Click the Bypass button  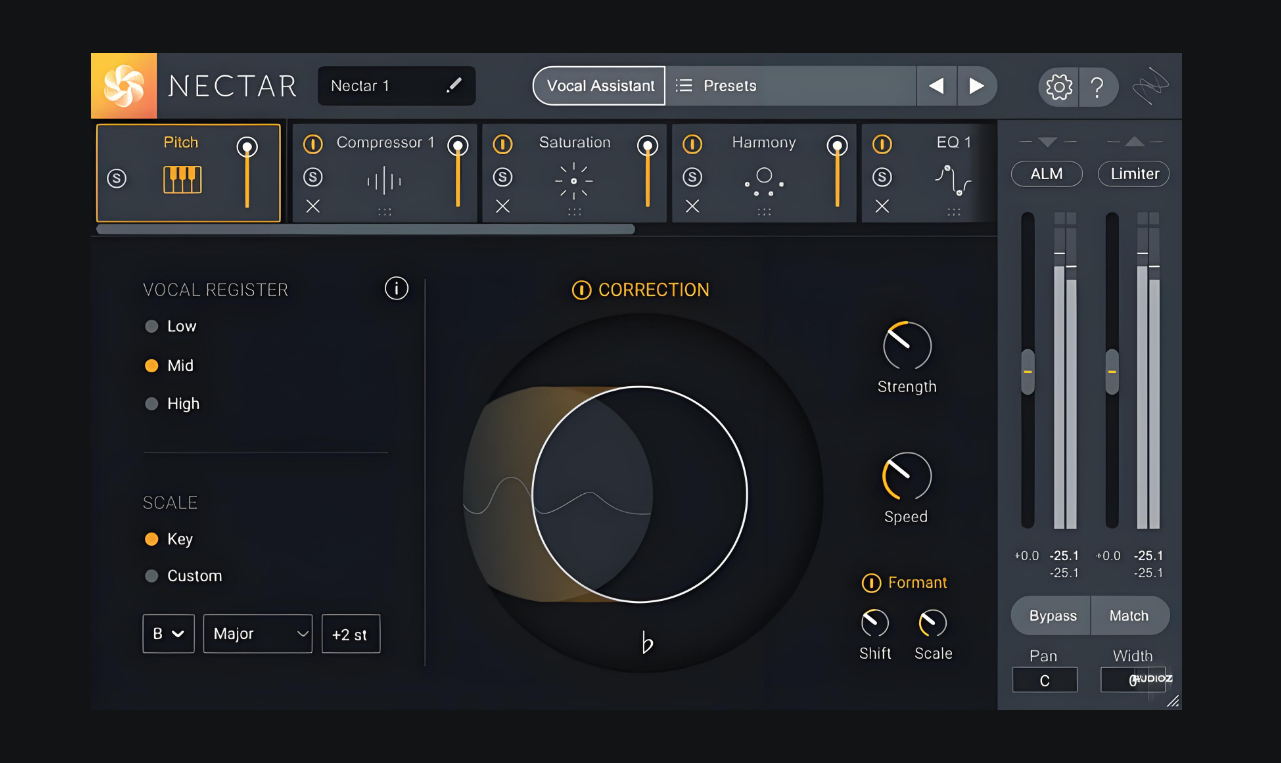pos(1052,616)
